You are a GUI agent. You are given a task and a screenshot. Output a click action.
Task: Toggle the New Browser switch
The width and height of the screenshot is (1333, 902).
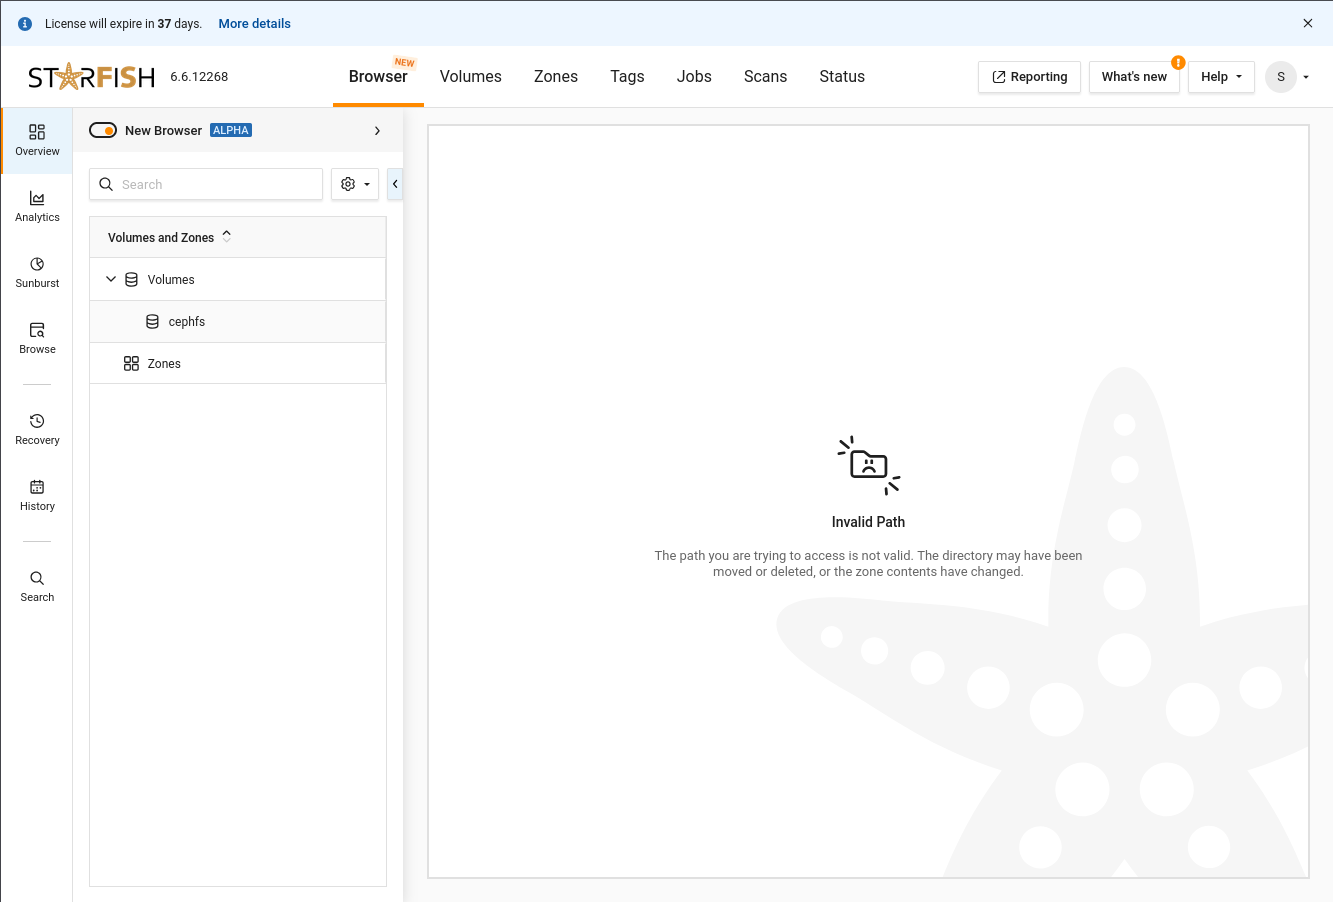coord(103,131)
